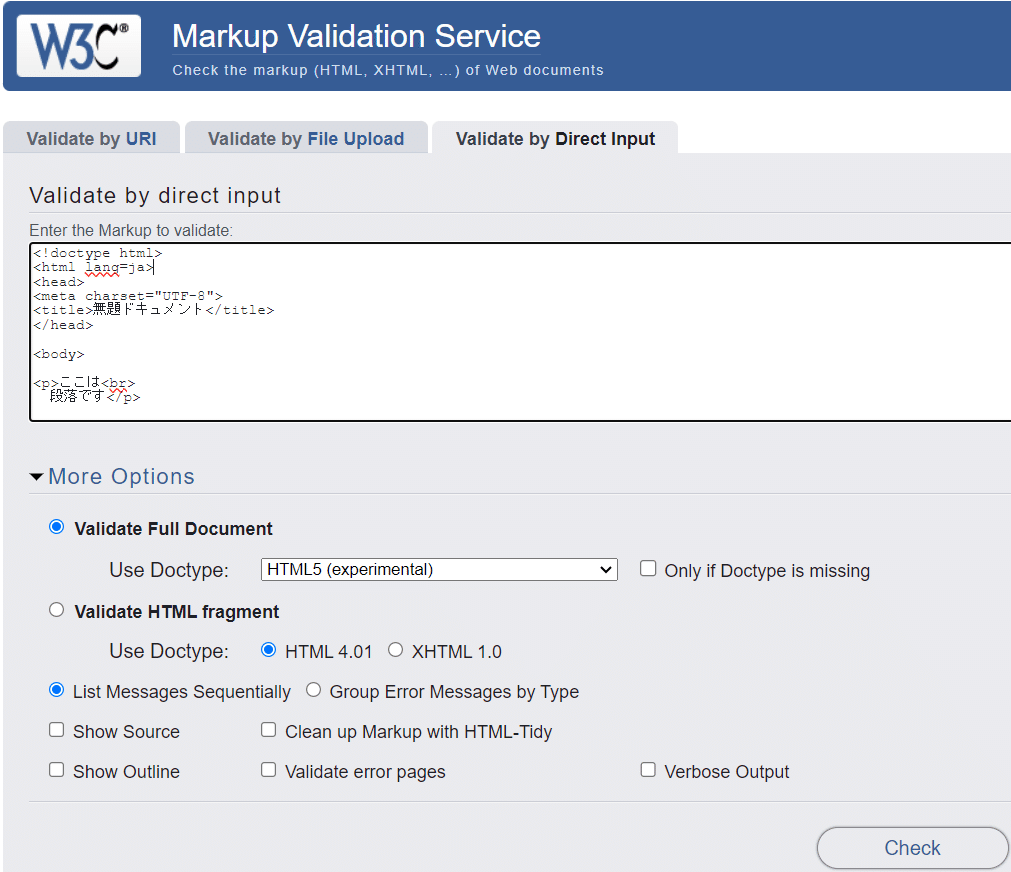Click the W3C logo
This screenshot has height=872, width=1011.
[x=79, y=46]
